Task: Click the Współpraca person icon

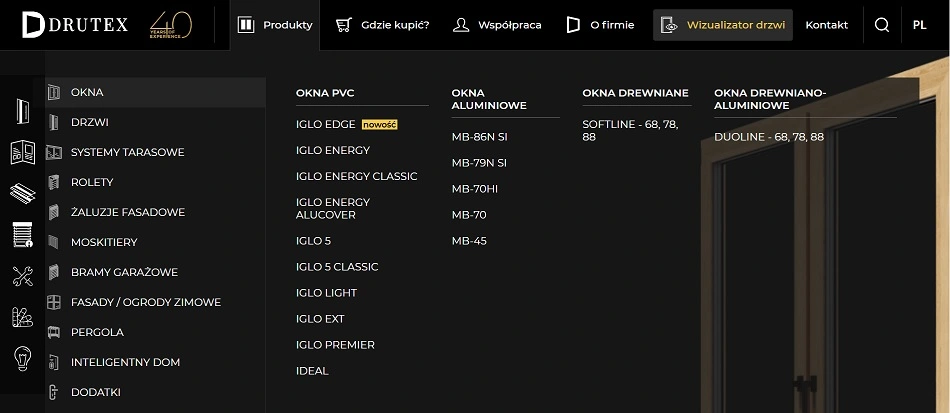Action: (461, 25)
